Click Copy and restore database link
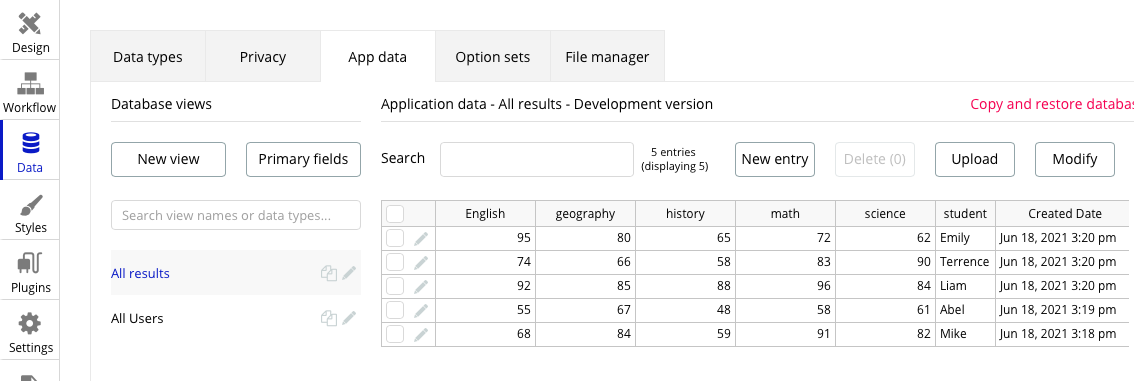The width and height of the screenshot is (1134, 381). 1052,104
